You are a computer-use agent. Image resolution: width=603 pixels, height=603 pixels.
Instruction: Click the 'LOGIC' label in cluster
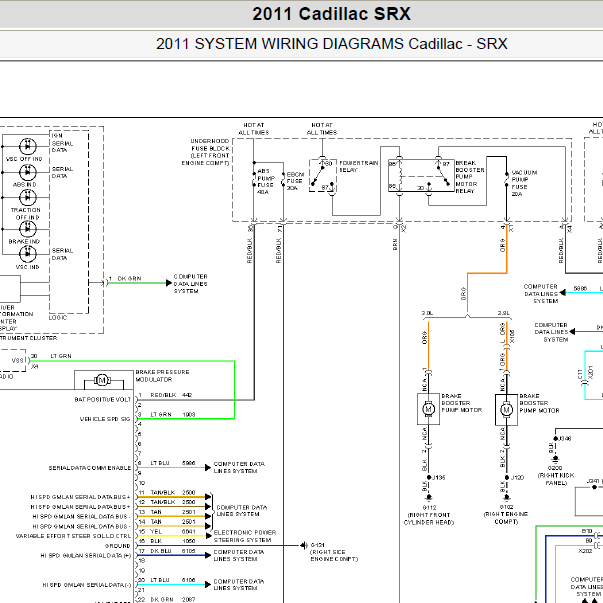pyautogui.click(x=58, y=318)
